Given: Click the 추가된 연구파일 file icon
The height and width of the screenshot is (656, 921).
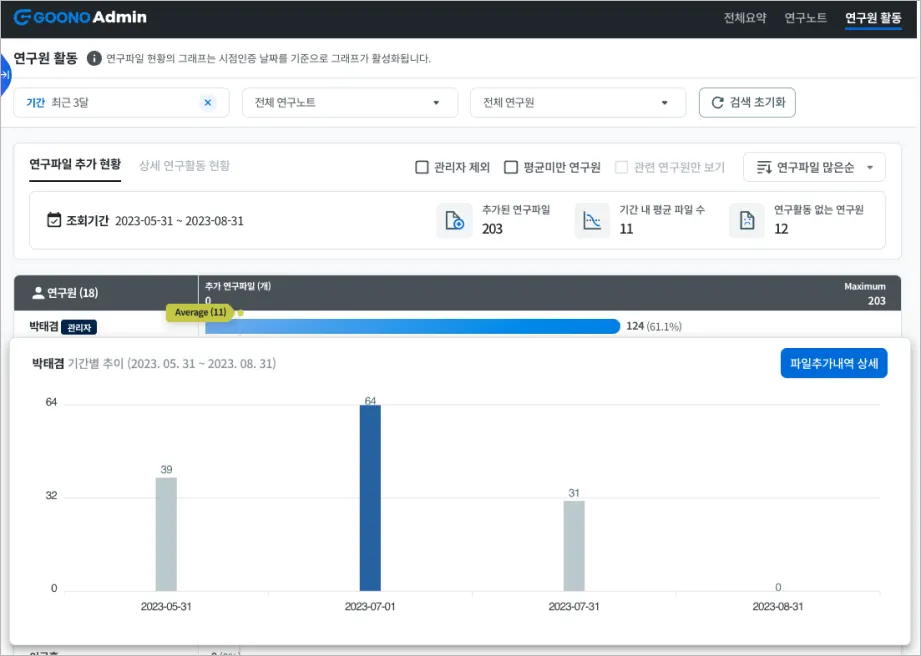Looking at the screenshot, I should (455, 221).
